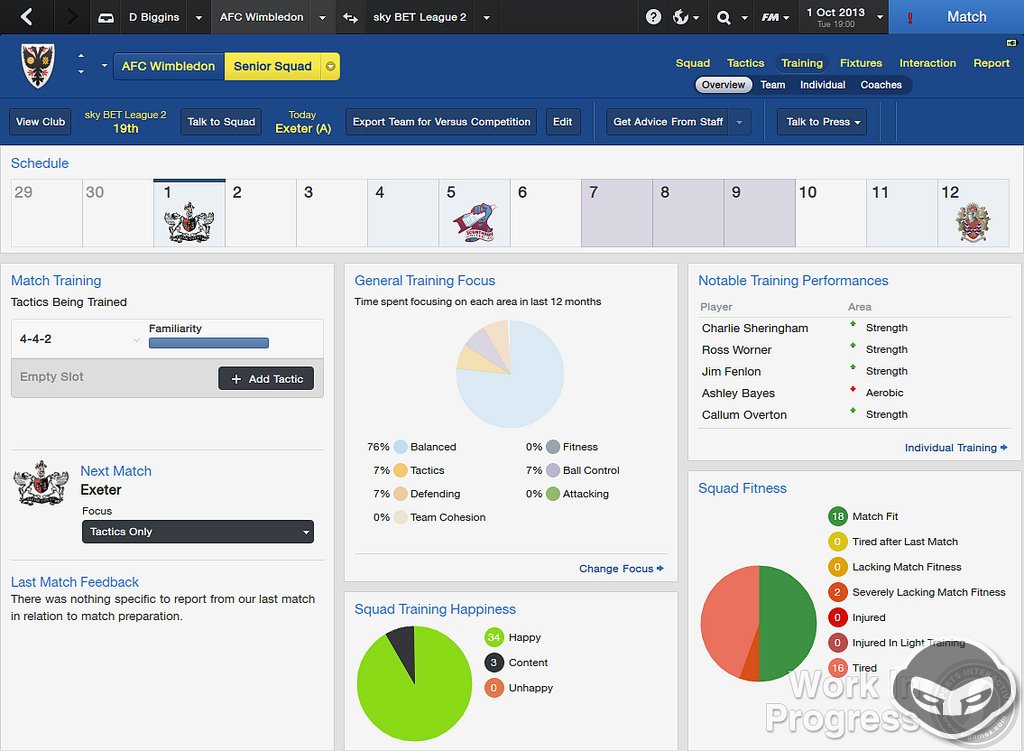Click the Edit button
Viewport: 1024px width, 751px height.
(x=562, y=122)
